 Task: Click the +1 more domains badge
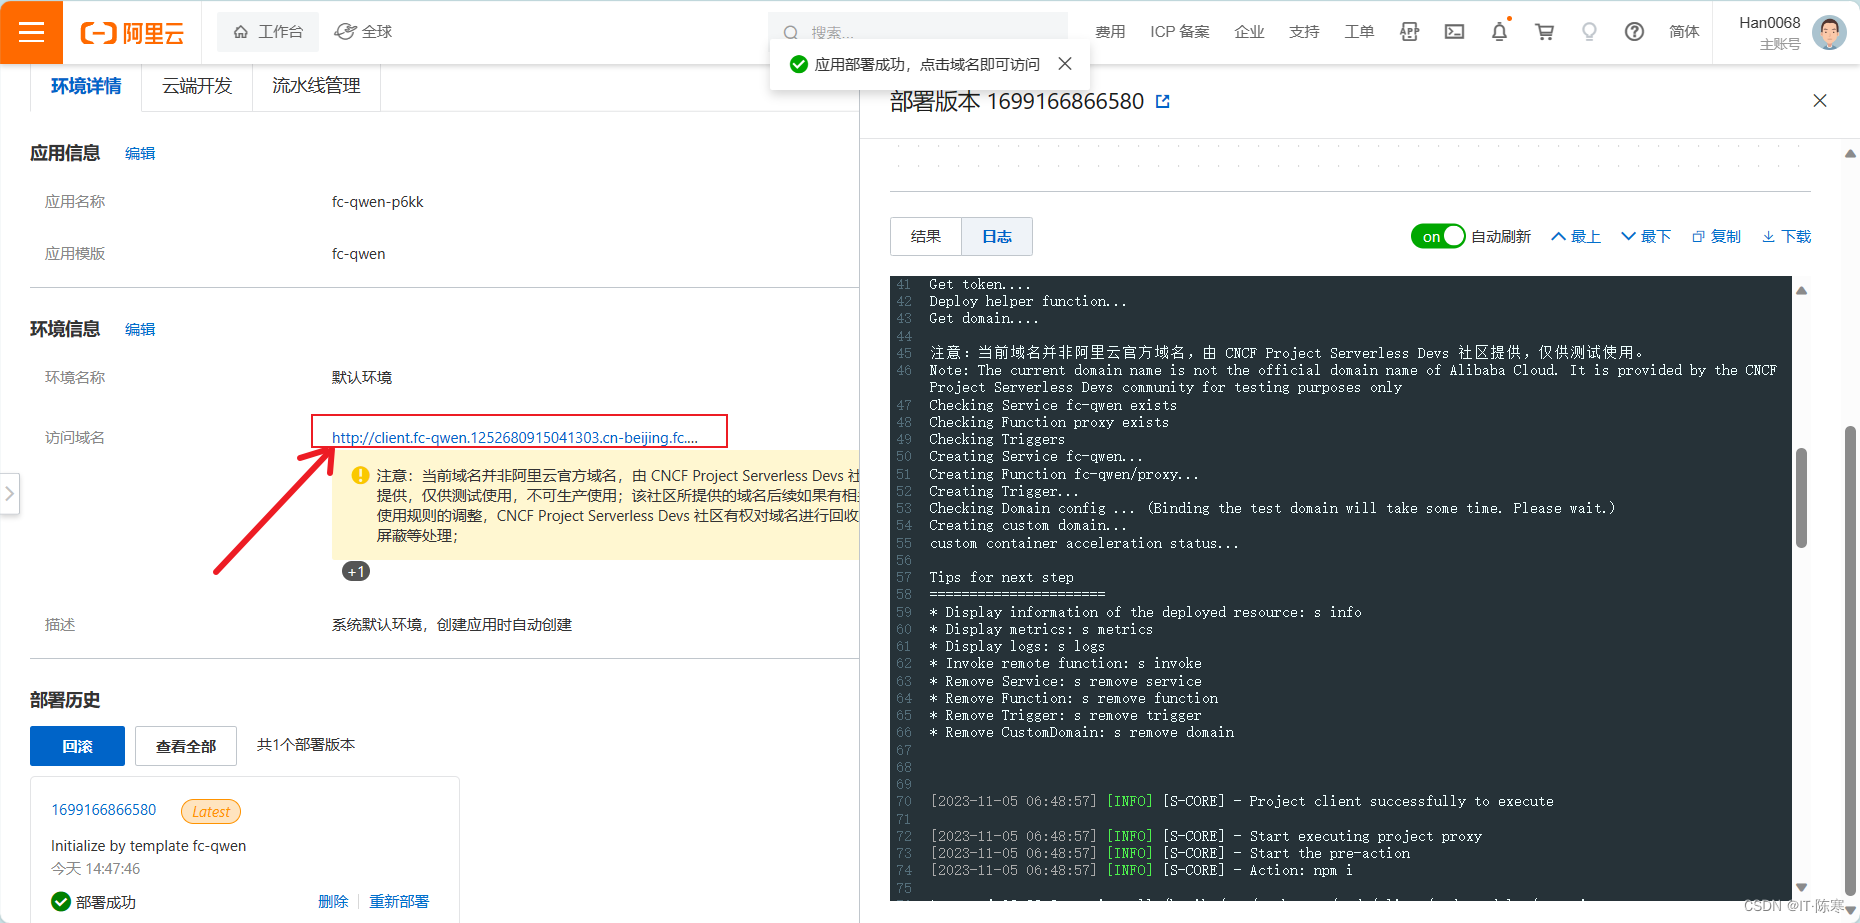[356, 571]
